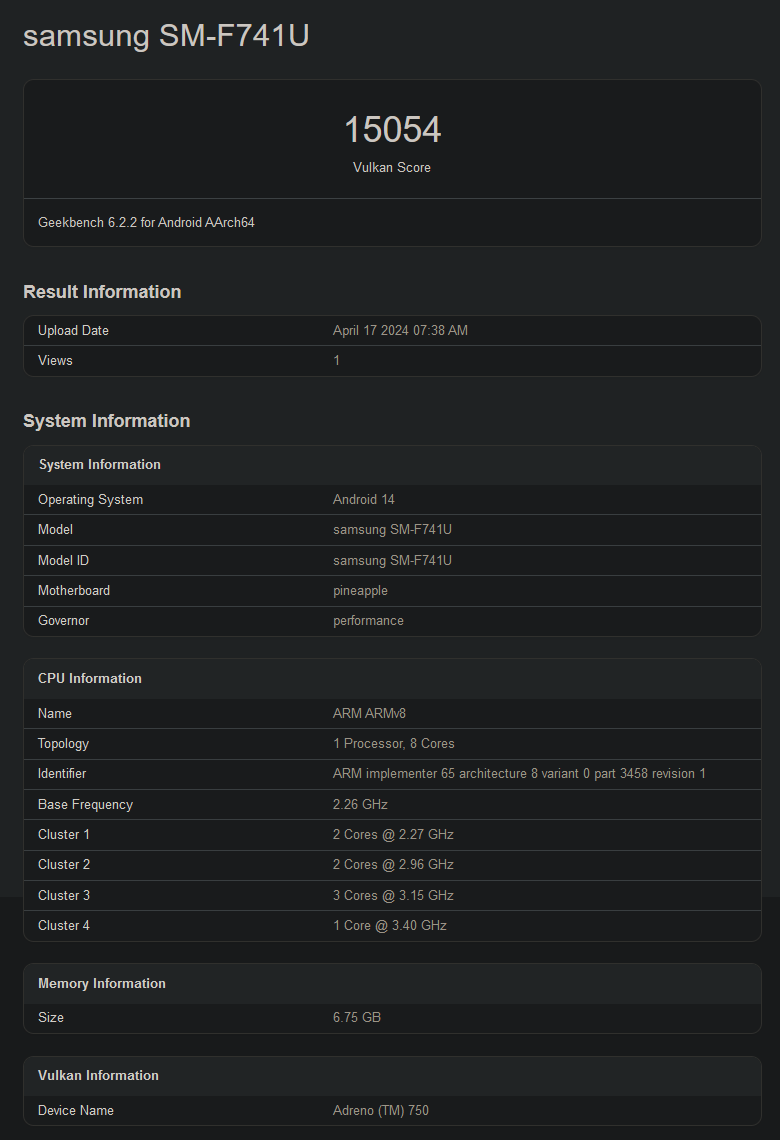Viewport: 780px width, 1140px height.
Task: Click the Cluster 4 value 1 Core @ 3.40 GHz
Action: point(390,925)
